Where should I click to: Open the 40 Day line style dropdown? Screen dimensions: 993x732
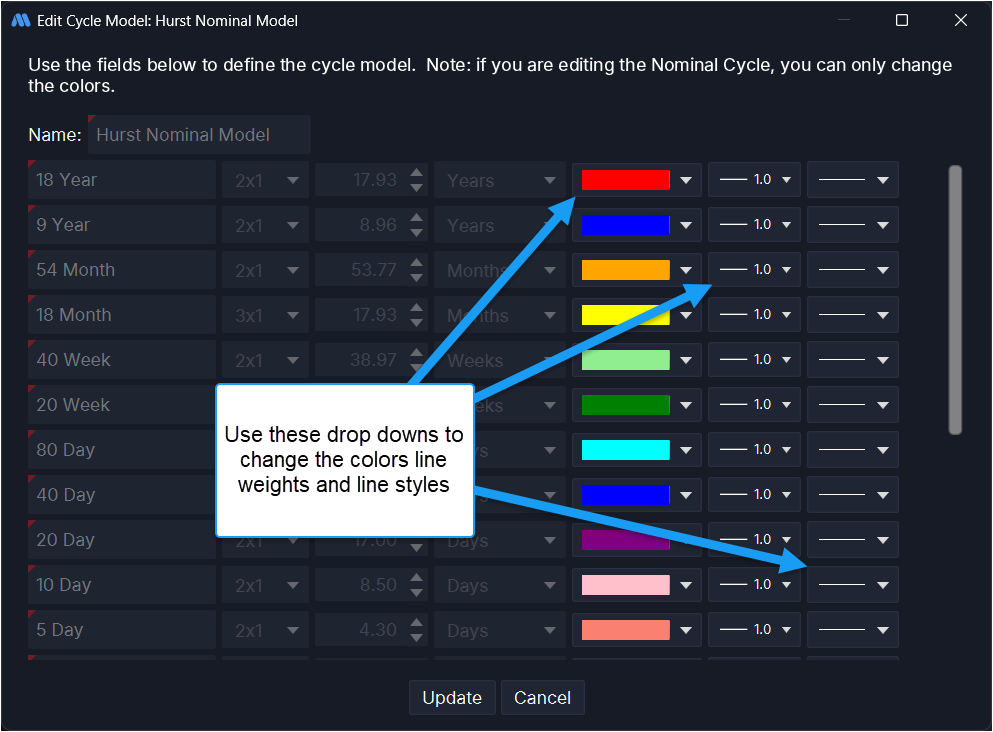852,495
